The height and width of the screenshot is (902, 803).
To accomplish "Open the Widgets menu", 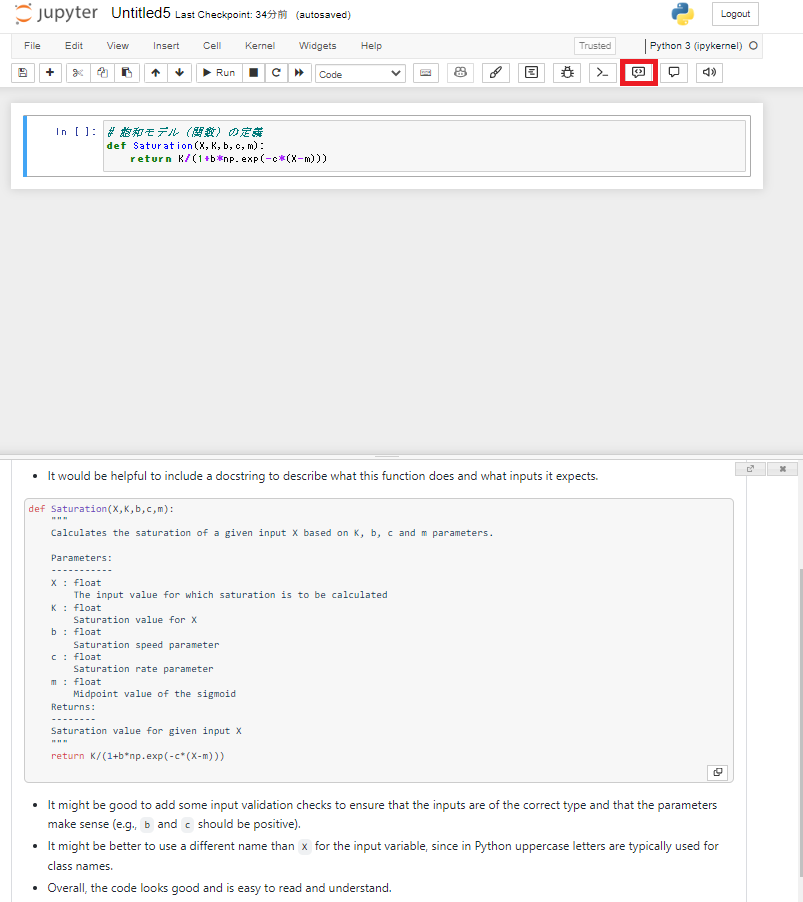I will coord(317,46).
